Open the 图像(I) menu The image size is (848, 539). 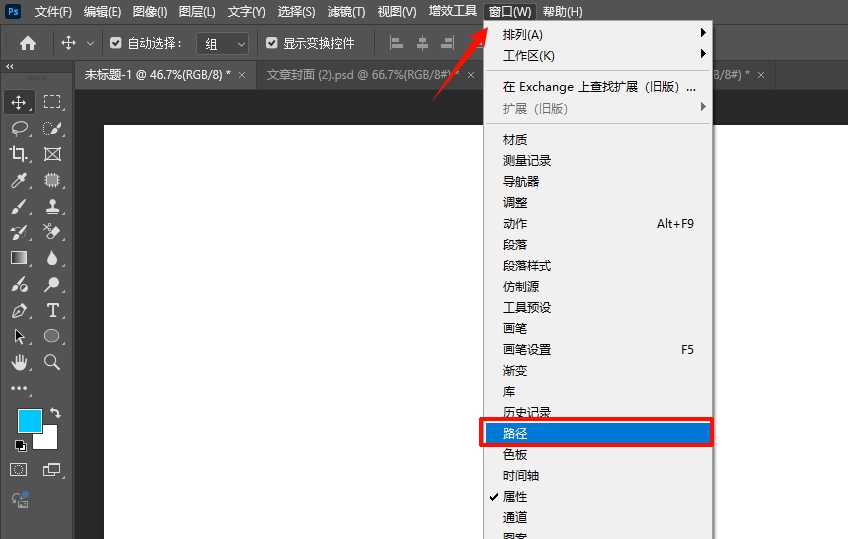[150, 11]
